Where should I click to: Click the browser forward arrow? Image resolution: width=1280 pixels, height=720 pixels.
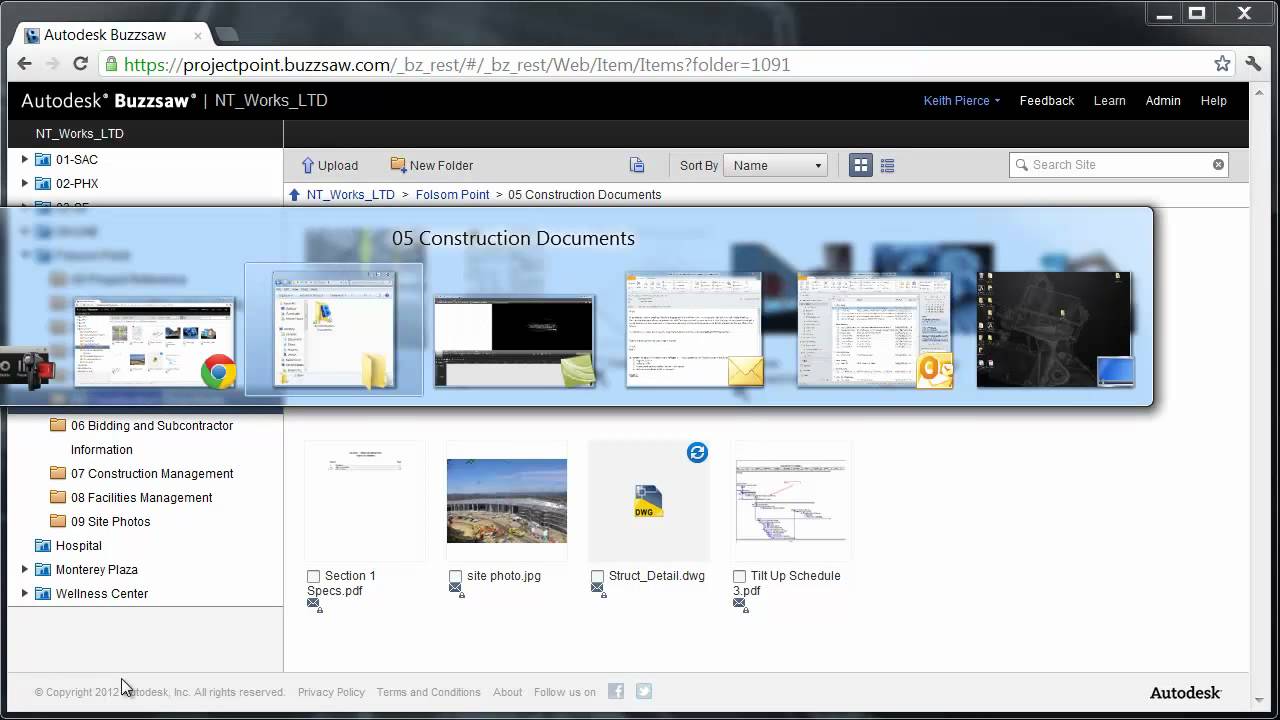(53, 64)
